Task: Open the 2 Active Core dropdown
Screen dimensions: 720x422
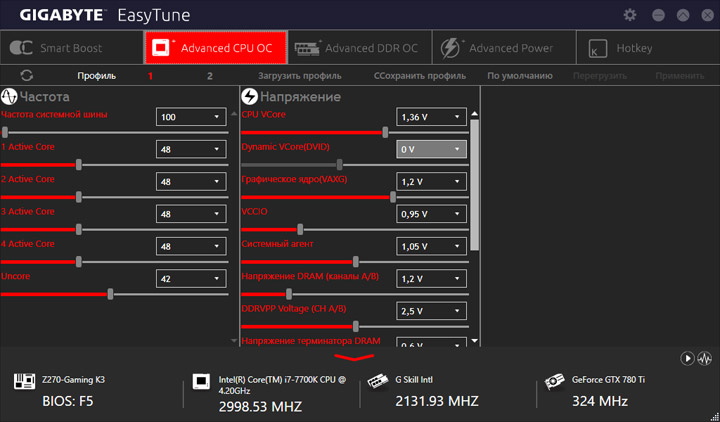Action: click(191, 181)
